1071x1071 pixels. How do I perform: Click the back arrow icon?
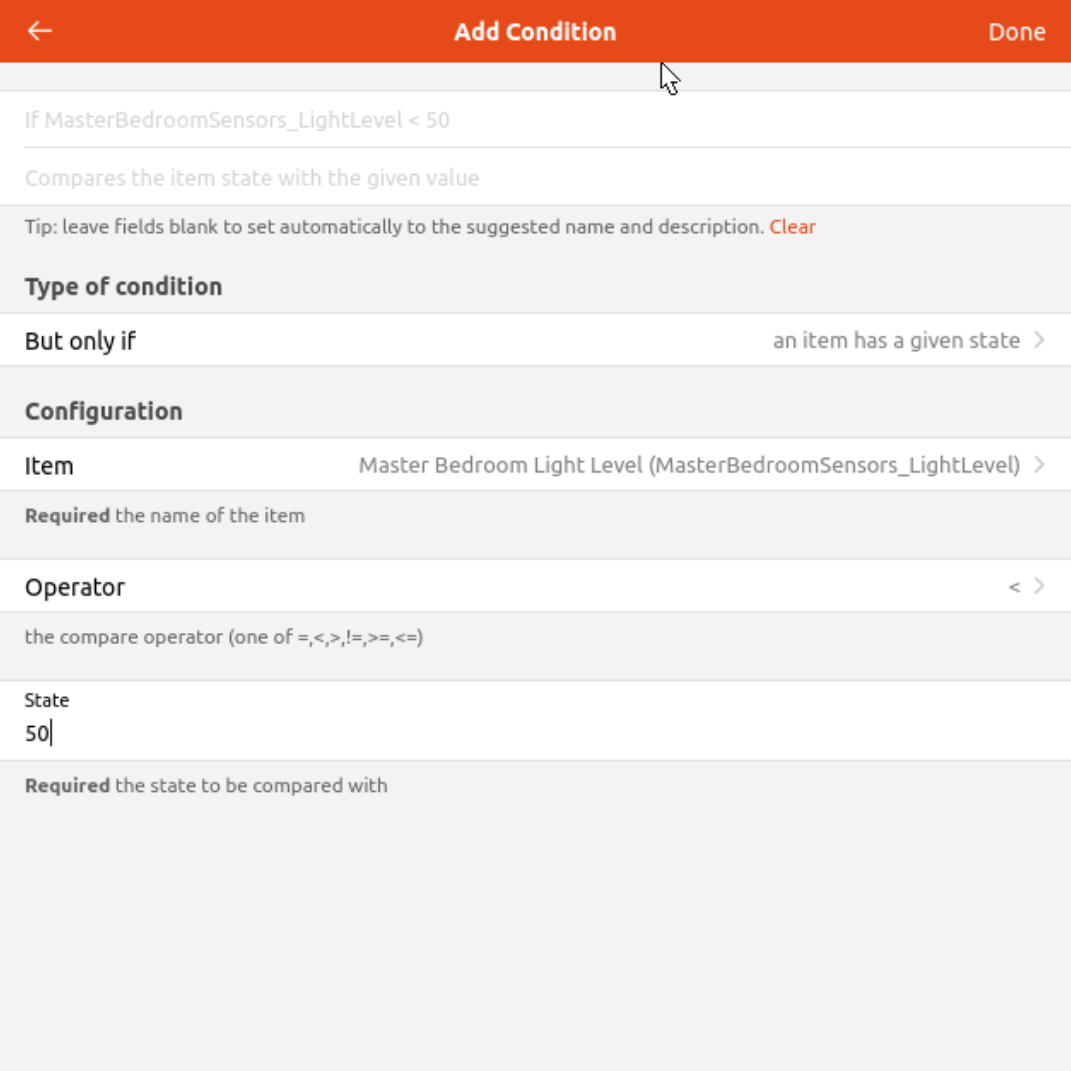40,31
